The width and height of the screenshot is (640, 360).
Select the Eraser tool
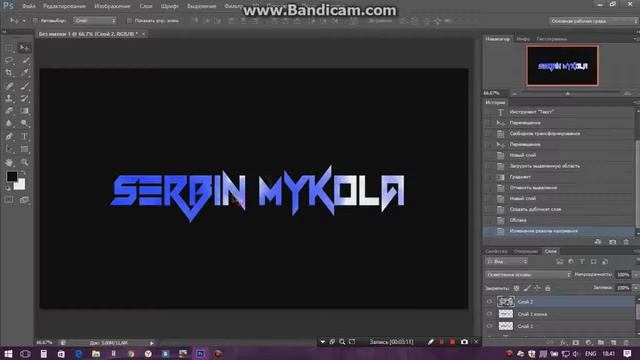click(x=9, y=111)
